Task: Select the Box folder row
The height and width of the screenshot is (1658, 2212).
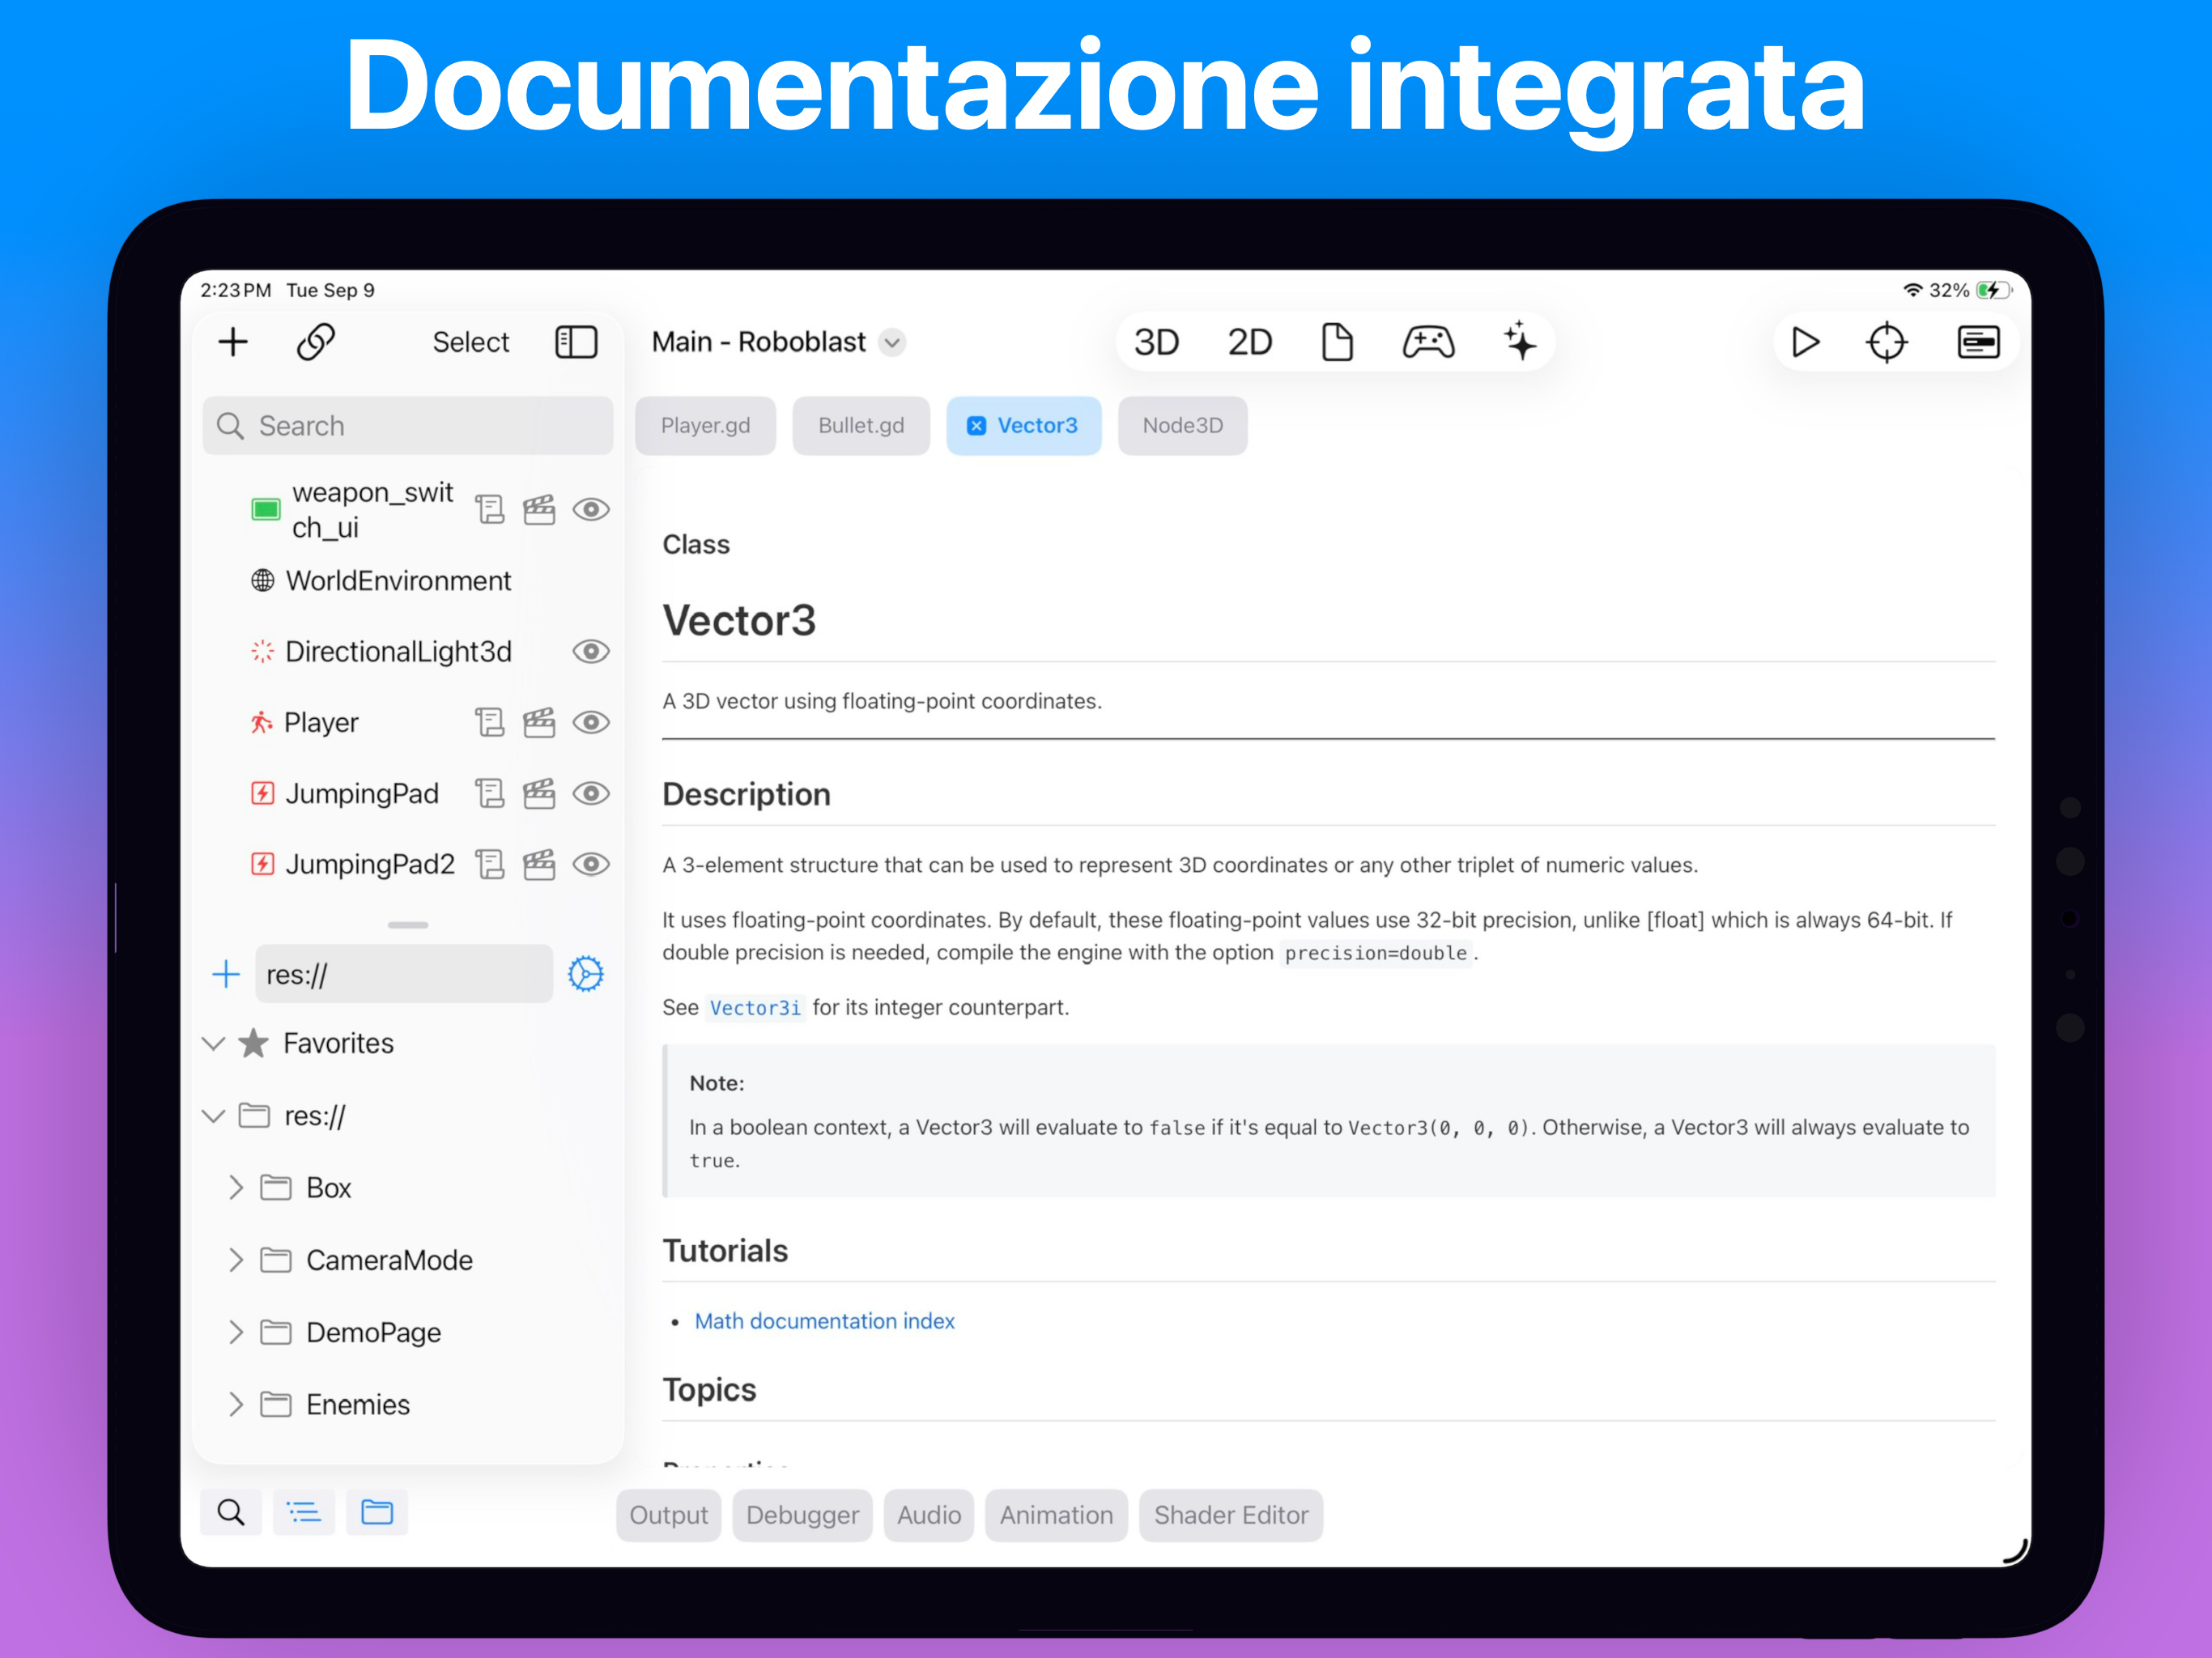Action: (408, 1188)
